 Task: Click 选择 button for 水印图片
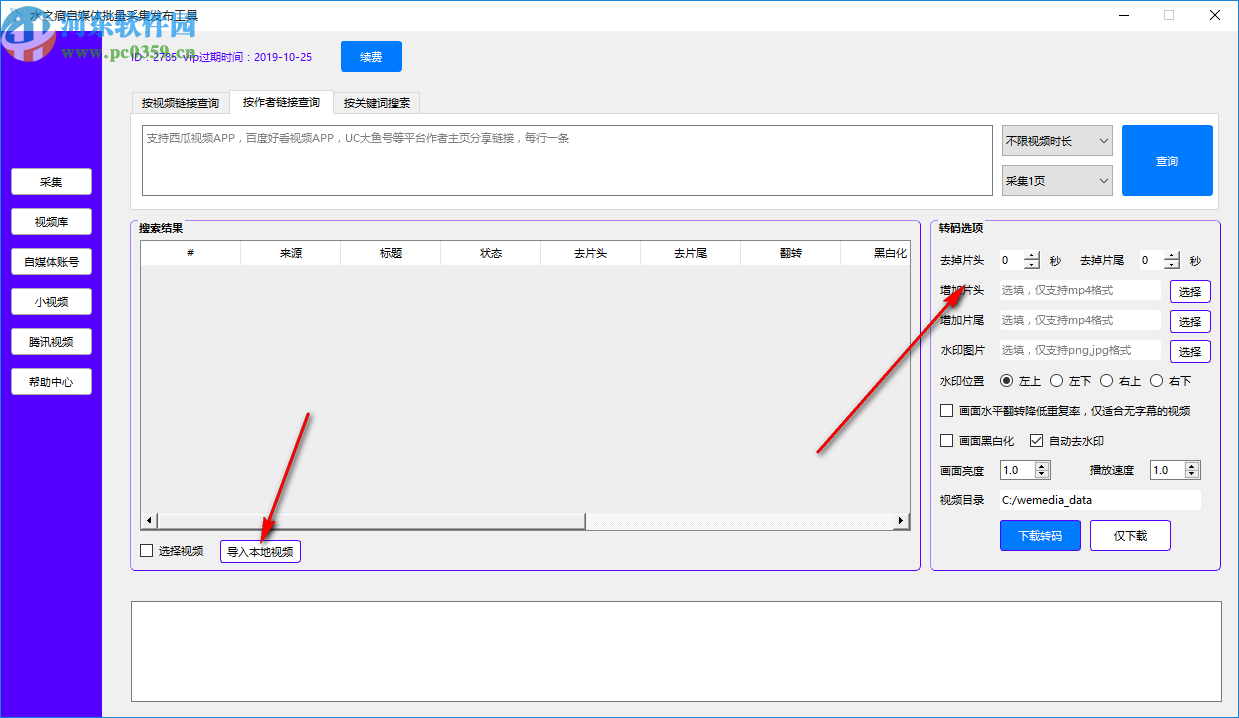point(1190,352)
